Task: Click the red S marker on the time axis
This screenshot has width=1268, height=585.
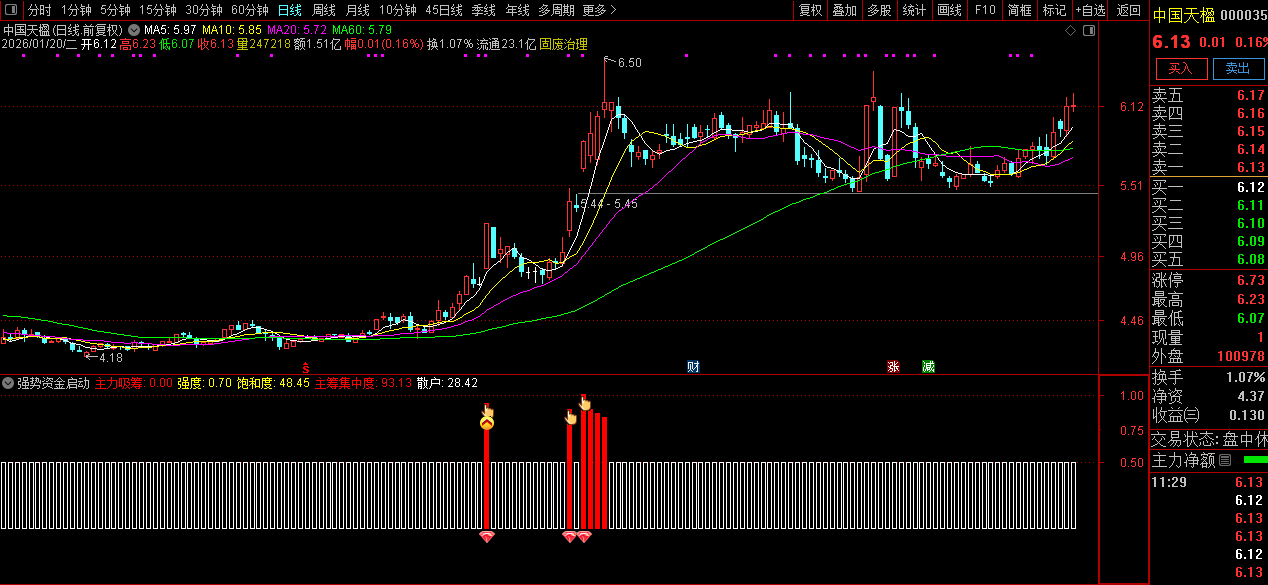Action: click(306, 367)
